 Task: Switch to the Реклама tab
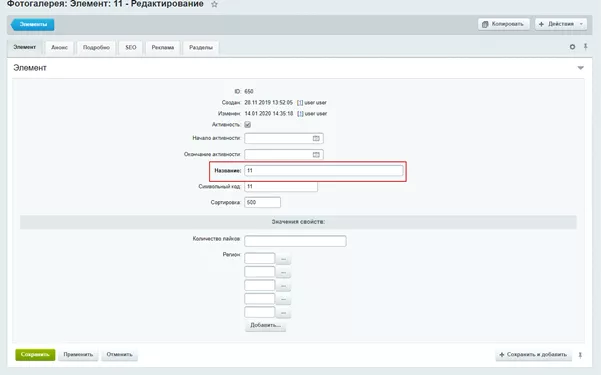click(x=163, y=48)
